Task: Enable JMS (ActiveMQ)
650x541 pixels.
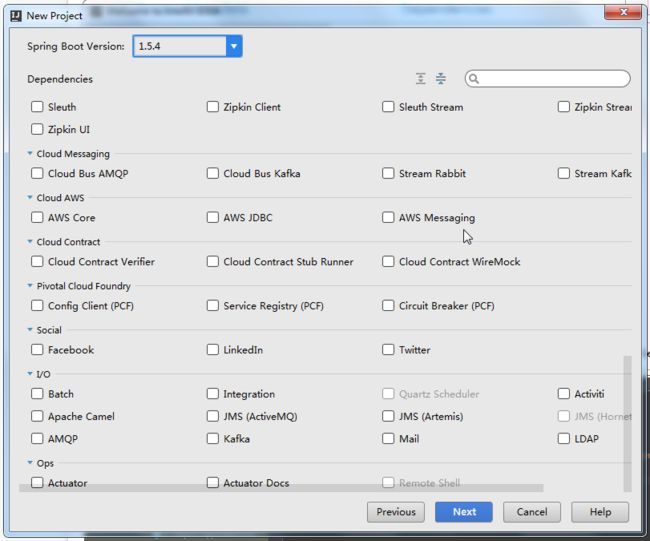Action: (213, 416)
